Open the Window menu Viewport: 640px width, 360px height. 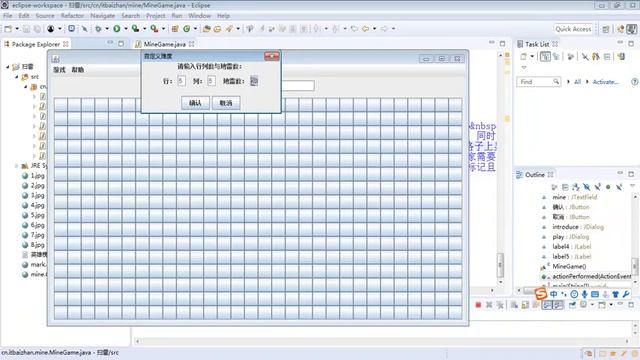(199, 16)
